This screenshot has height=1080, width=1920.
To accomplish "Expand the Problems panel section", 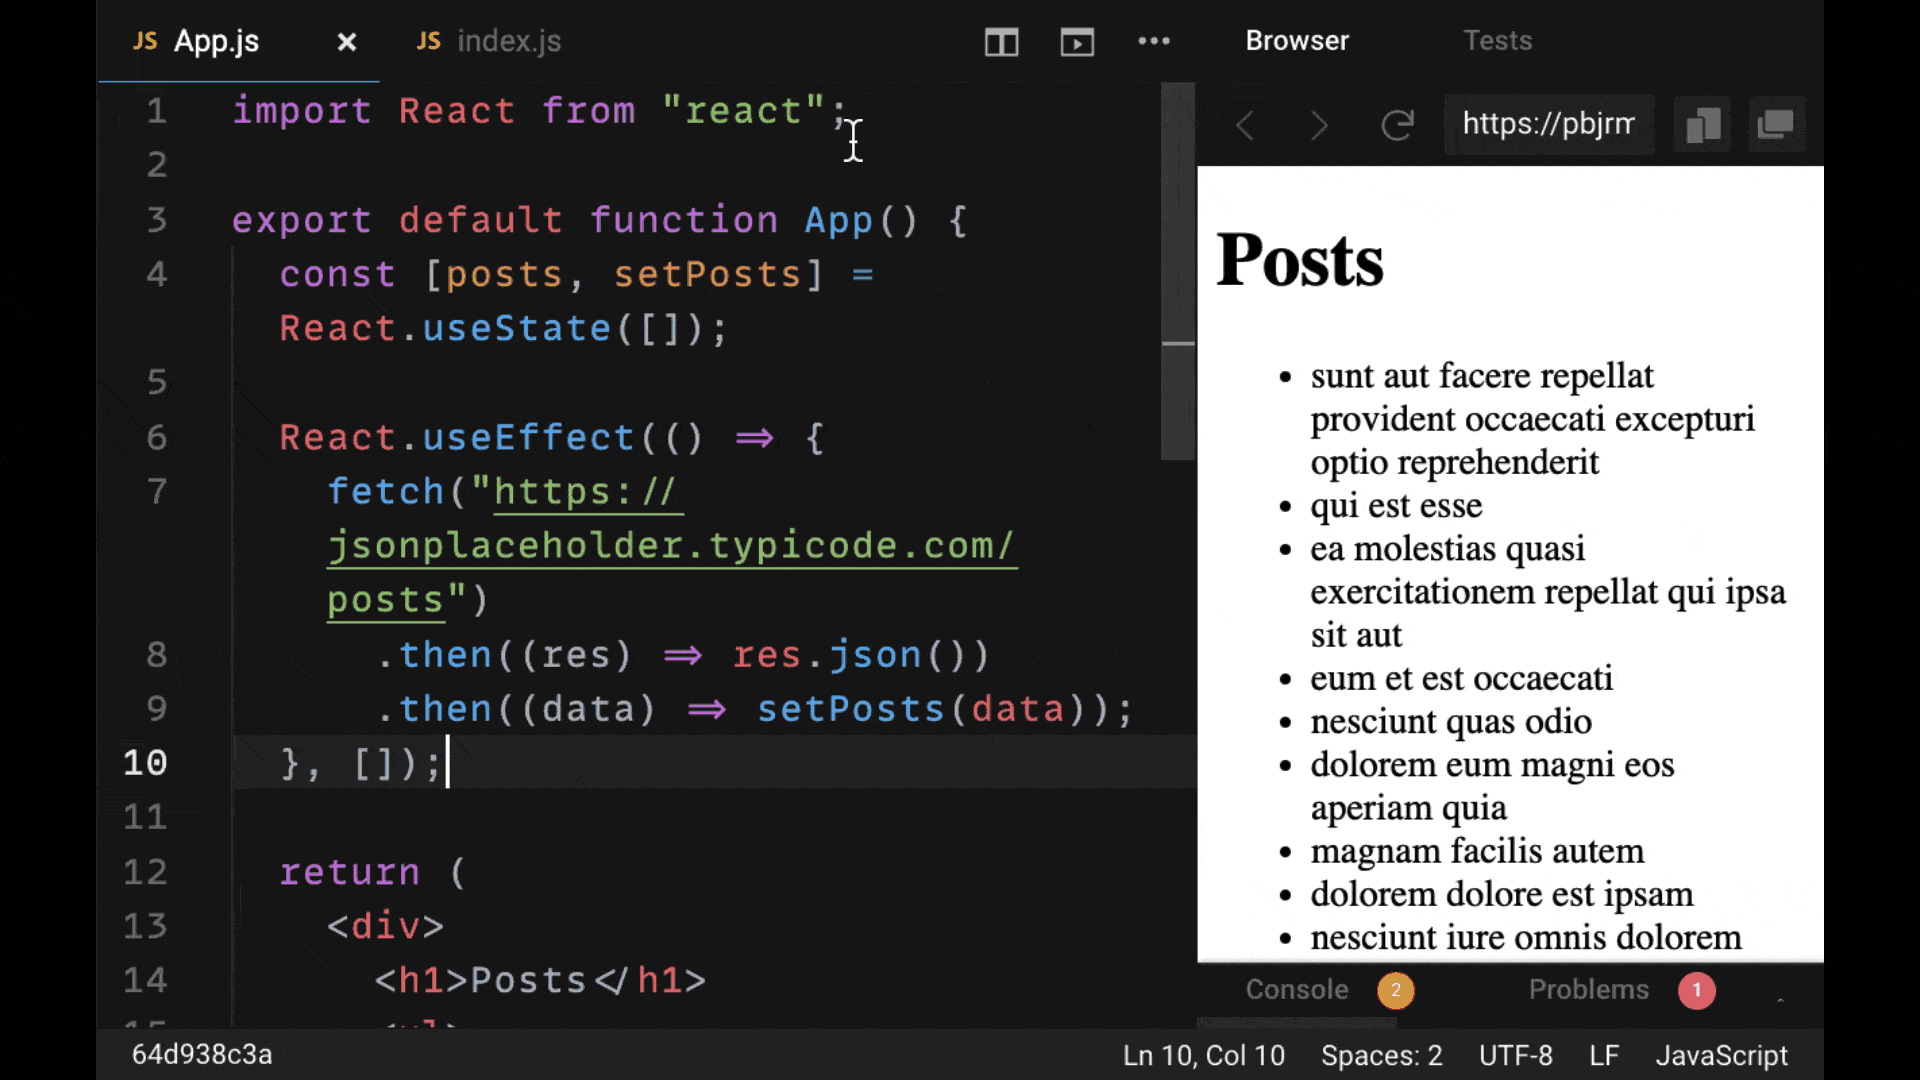I will coord(1589,990).
